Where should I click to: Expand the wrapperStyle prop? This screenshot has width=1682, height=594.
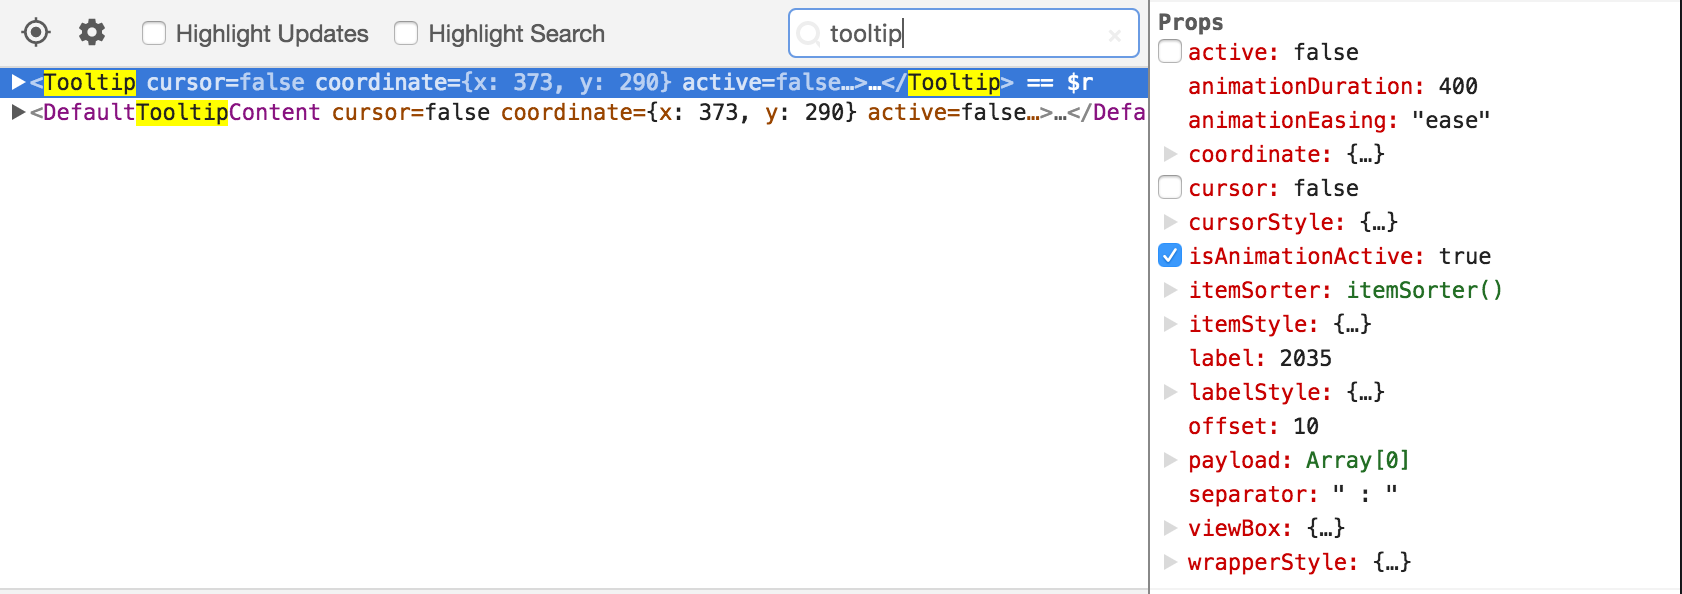(x=1170, y=562)
